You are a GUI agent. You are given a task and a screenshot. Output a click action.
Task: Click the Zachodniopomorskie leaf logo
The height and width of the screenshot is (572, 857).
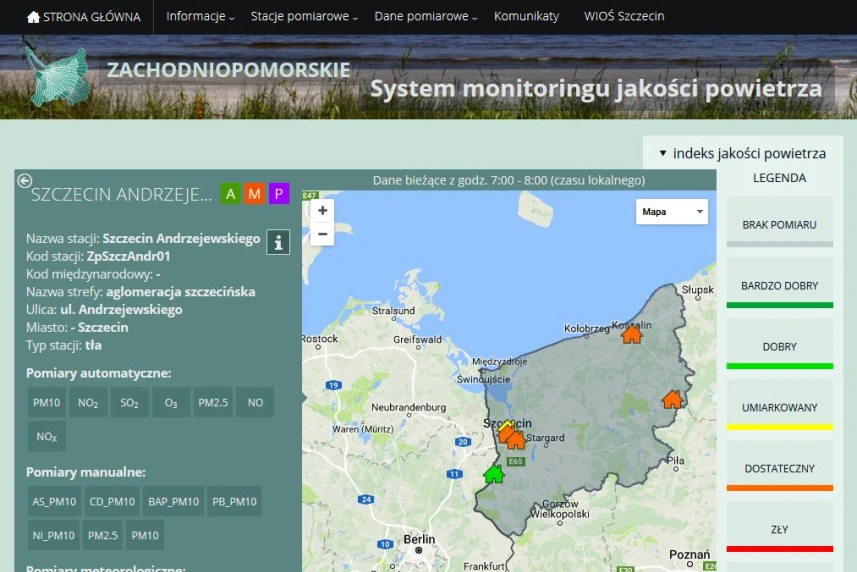pos(58,77)
